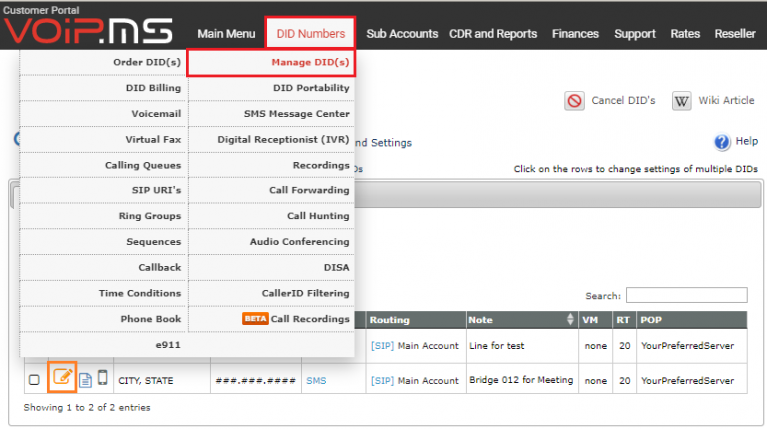Open the DID Numbers dropdown menu

pyautogui.click(x=311, y=33)
